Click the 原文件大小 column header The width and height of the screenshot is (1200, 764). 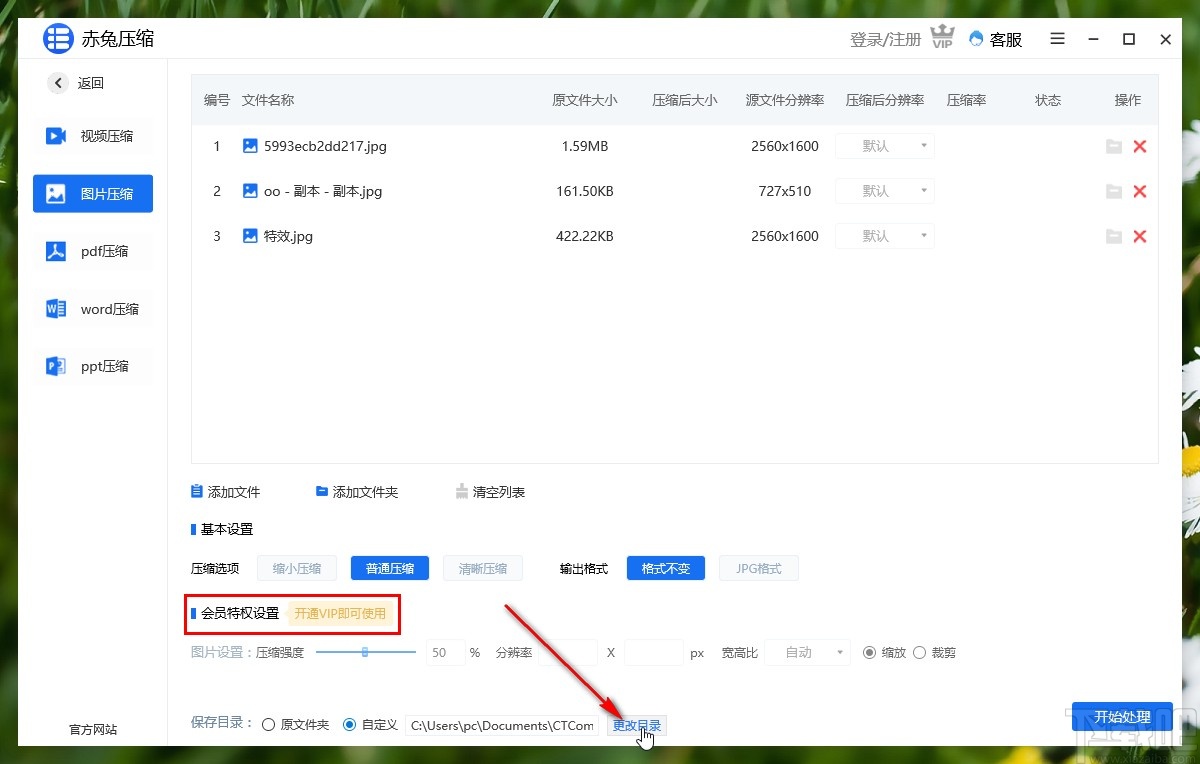click(585, 100)
